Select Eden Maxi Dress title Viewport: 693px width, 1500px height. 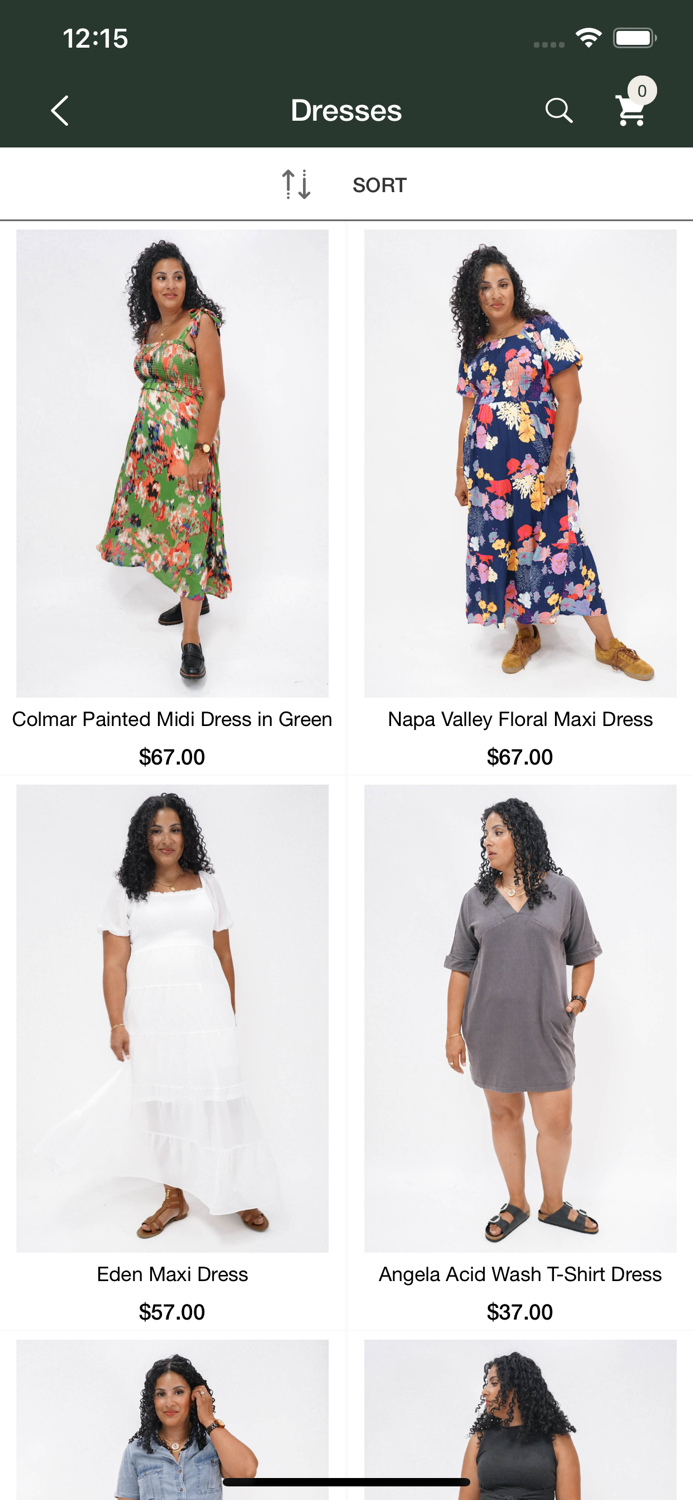point(172,1274)
